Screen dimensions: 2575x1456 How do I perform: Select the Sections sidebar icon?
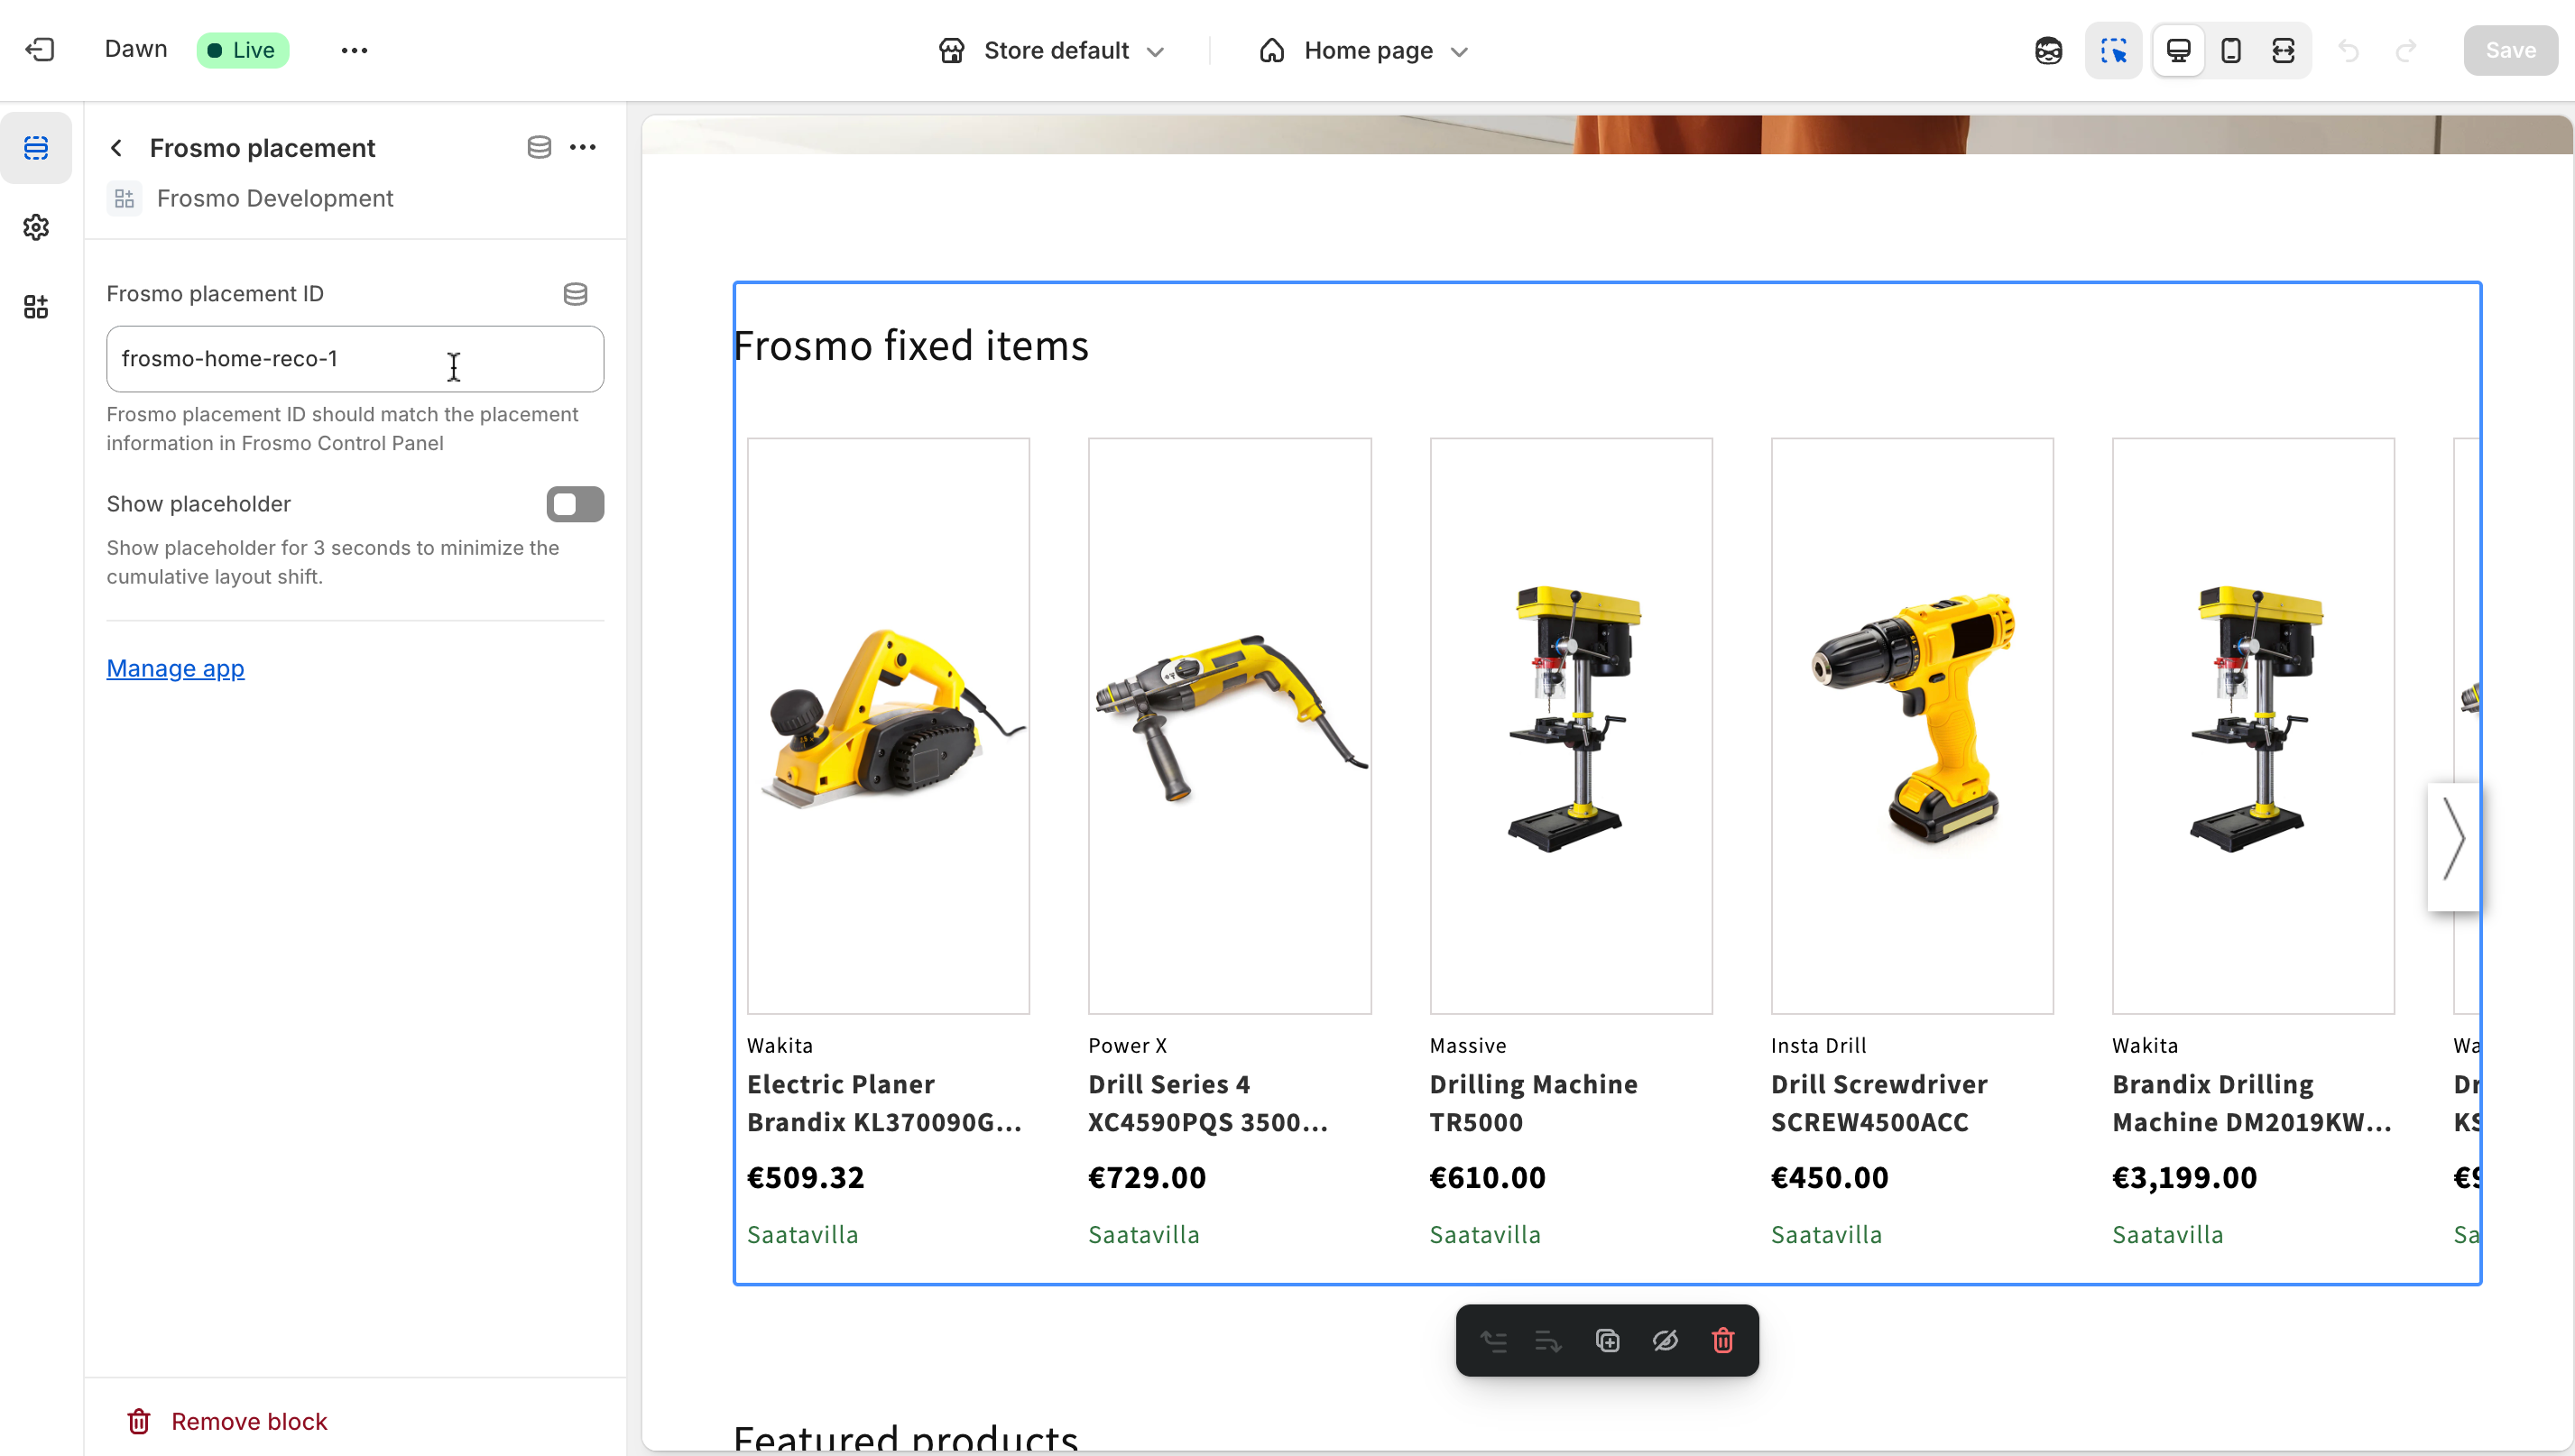tap(36, 148)
